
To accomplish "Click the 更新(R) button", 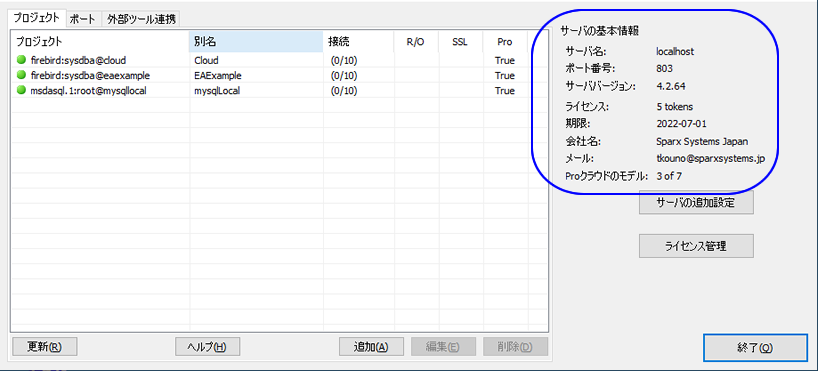I will [x=44, y=346].
